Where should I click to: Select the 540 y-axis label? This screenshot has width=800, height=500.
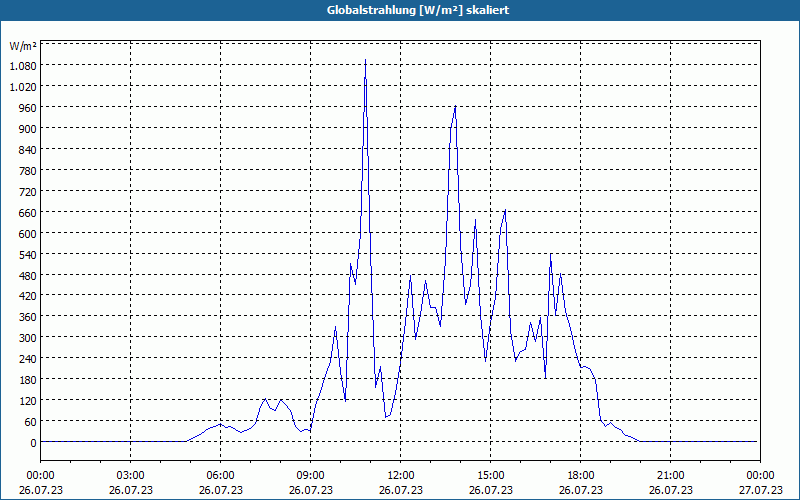coord(27,254)
